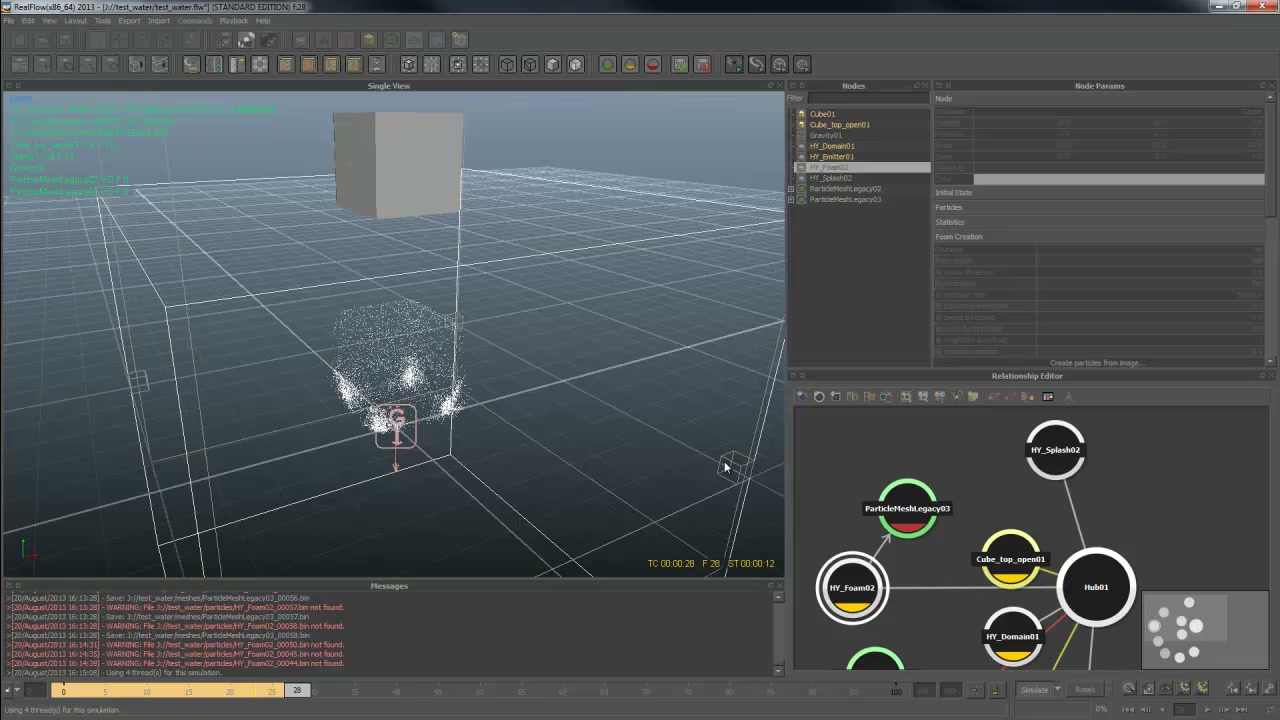Click the Simulate button
Viewport: 1280px width, 720px height.
(x=1035, y=689)
